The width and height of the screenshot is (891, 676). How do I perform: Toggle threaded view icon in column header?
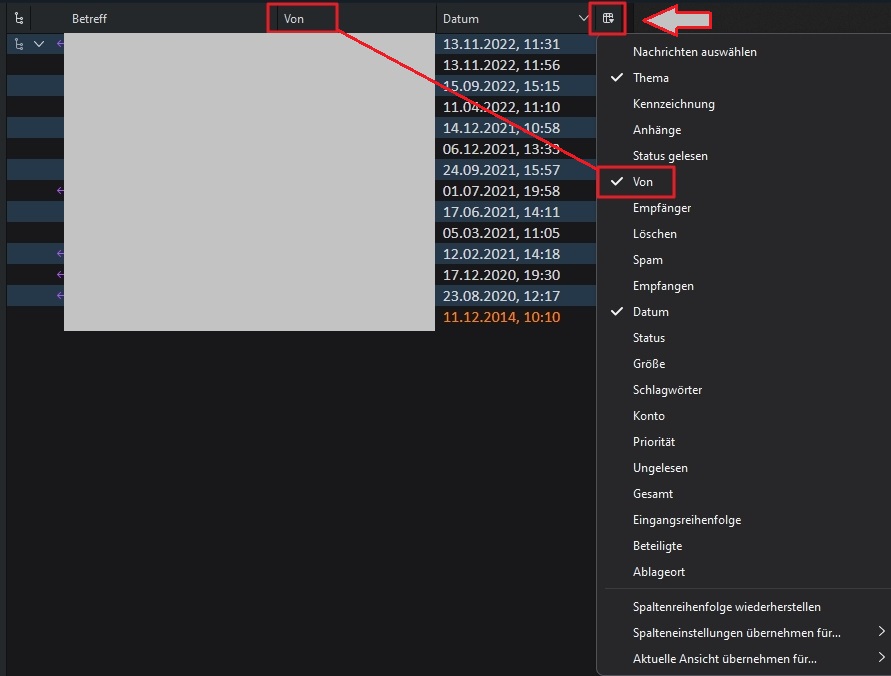(19, 18)
